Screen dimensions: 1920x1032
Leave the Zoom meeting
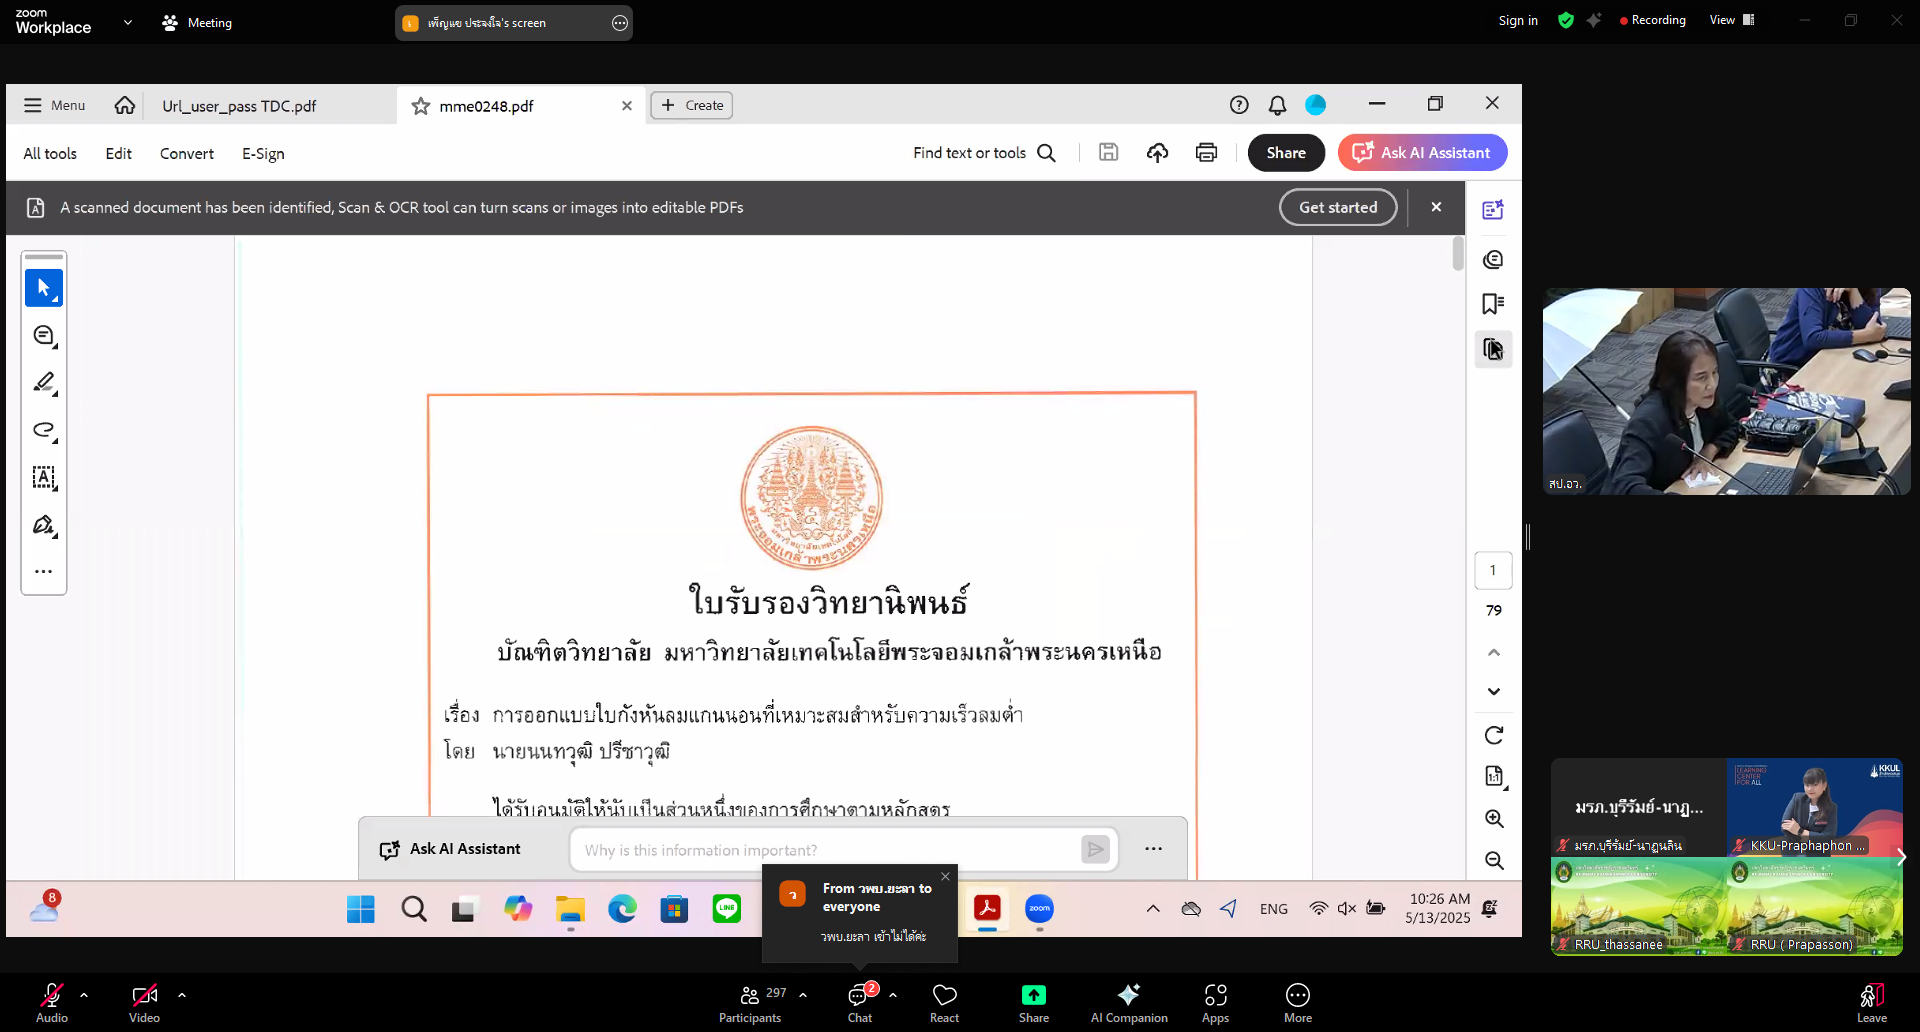[x=1872, y=1003]
